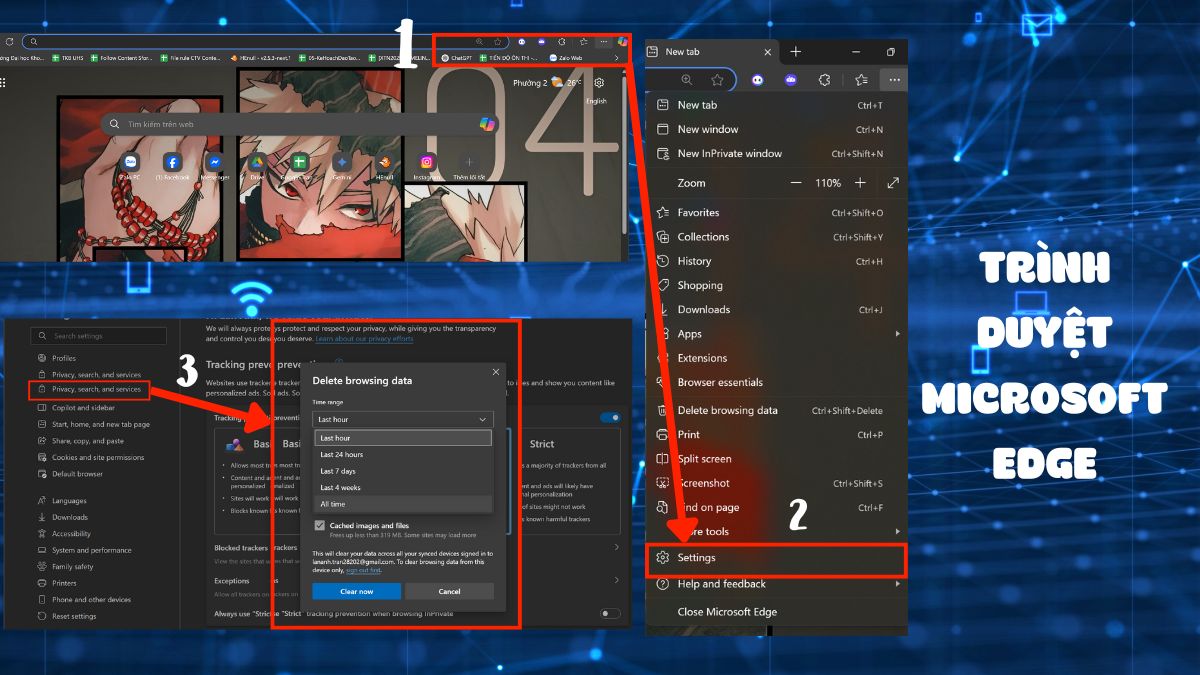This screenshot has width=1200, height=675.
Task: Select New InPrivate window in Edge menu
Action: 776,153
